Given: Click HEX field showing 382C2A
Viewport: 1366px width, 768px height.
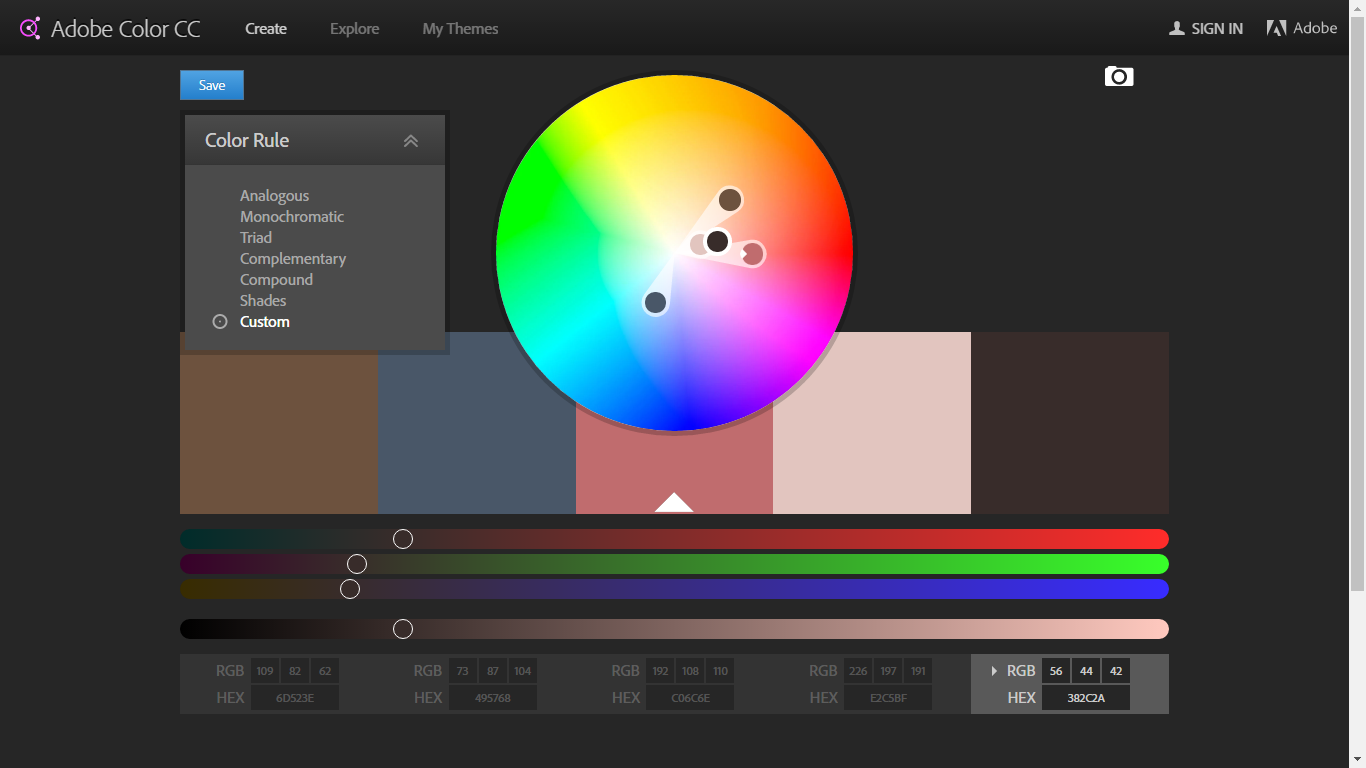Looking at the screenshot, I should click(1086, 698).
